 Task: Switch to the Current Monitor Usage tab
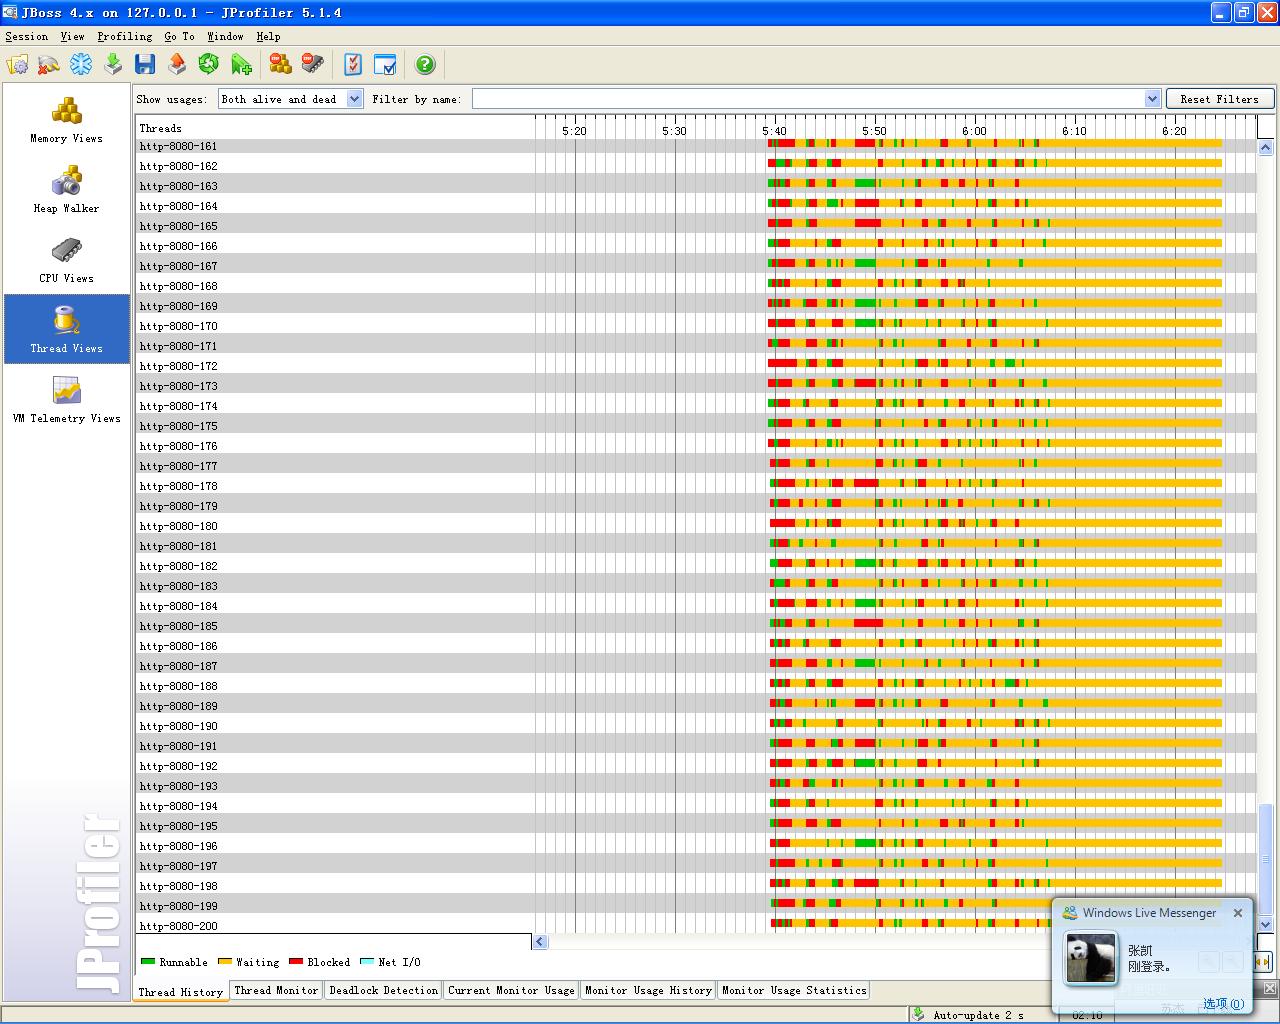tap(511, 990)
